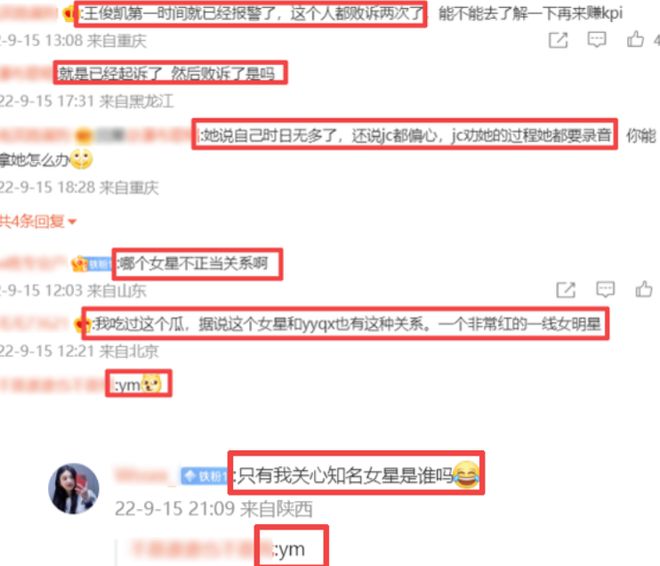Click the blurred username beside the avatar
660x566 pixels.
(x=145, y=476)
